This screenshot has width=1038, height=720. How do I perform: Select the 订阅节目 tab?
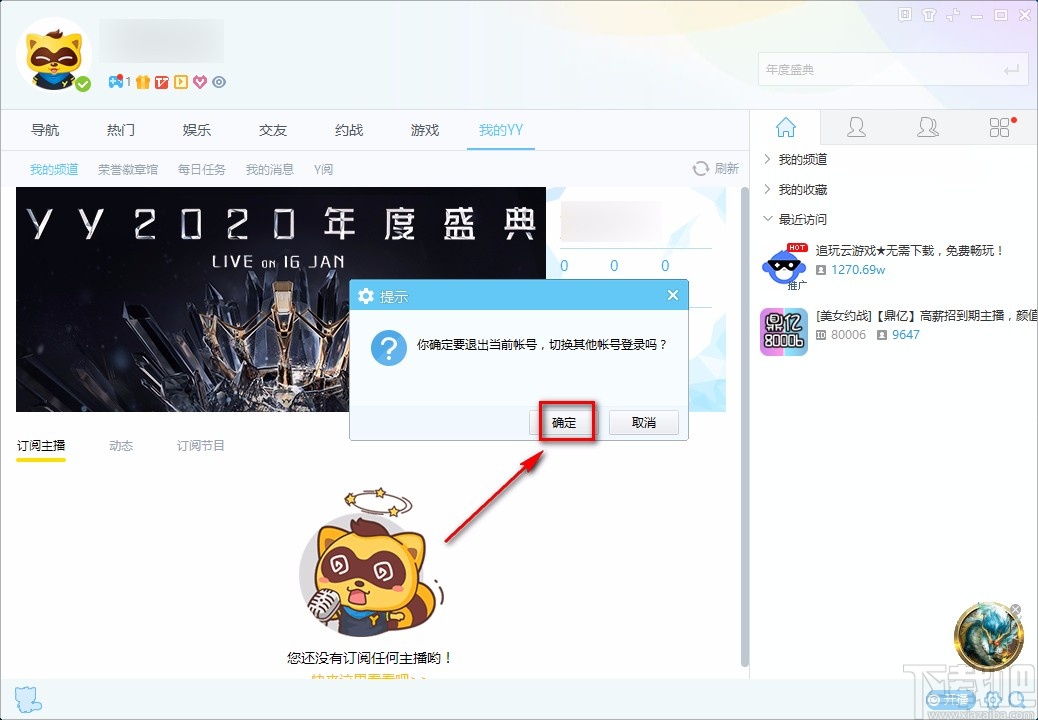tap(201, 445)
